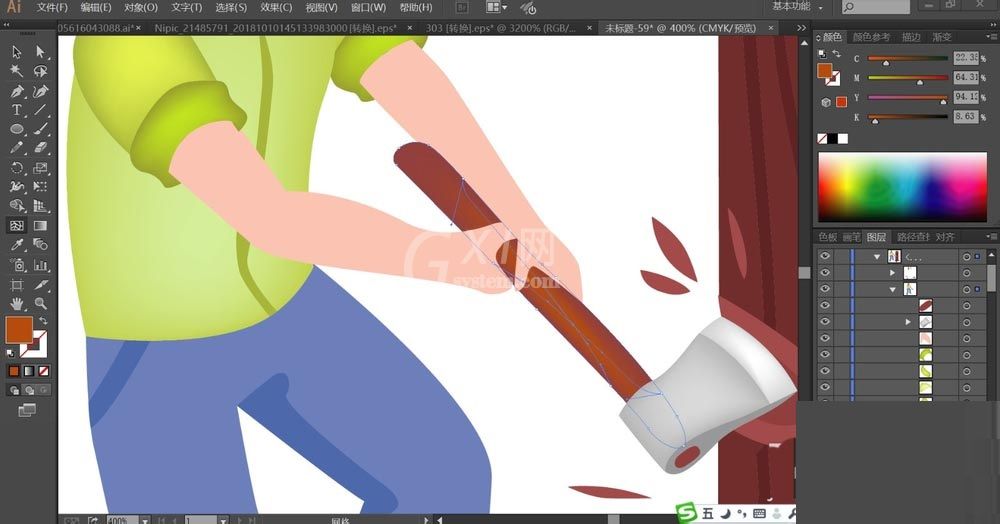Collapse the lumberjack group sublayer
Viewport: 1000px width, 524px height.
892,289
